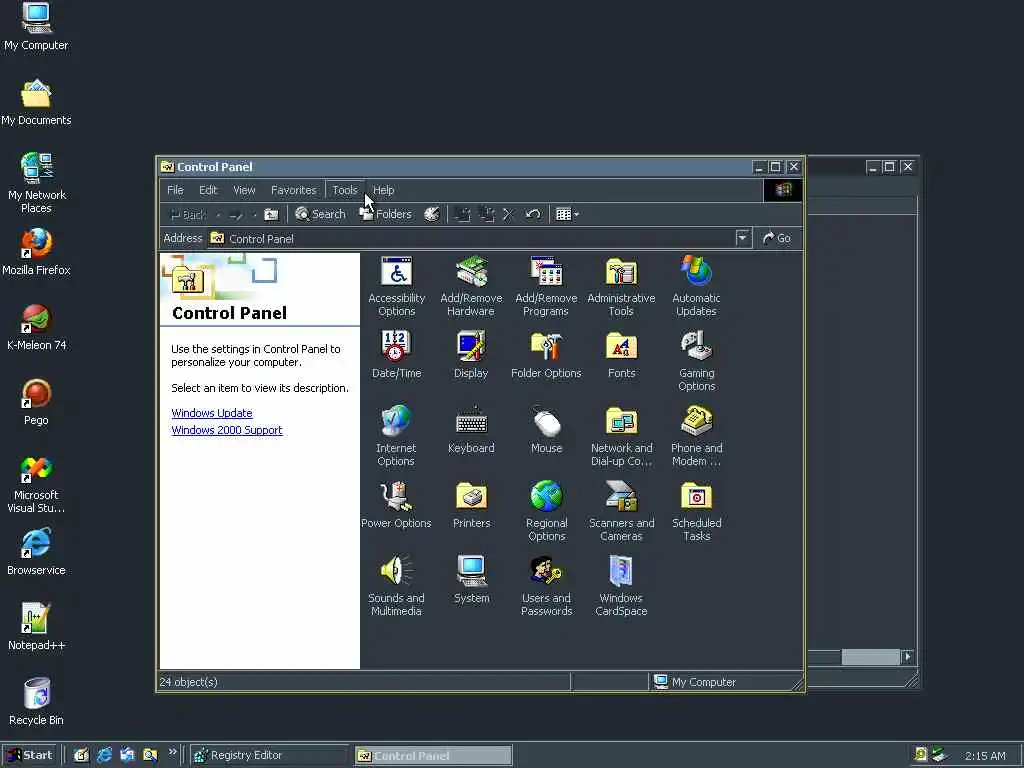Toggle the Folders pane button
Viewport: 1024px width, 768px height.
pos(385,214)
